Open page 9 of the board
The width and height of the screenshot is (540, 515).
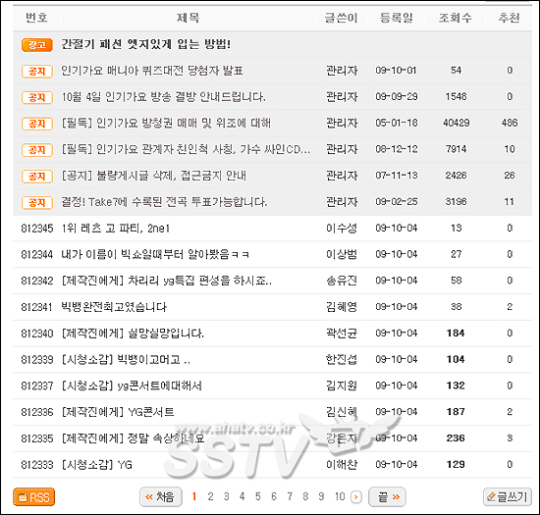pos(321,496)
